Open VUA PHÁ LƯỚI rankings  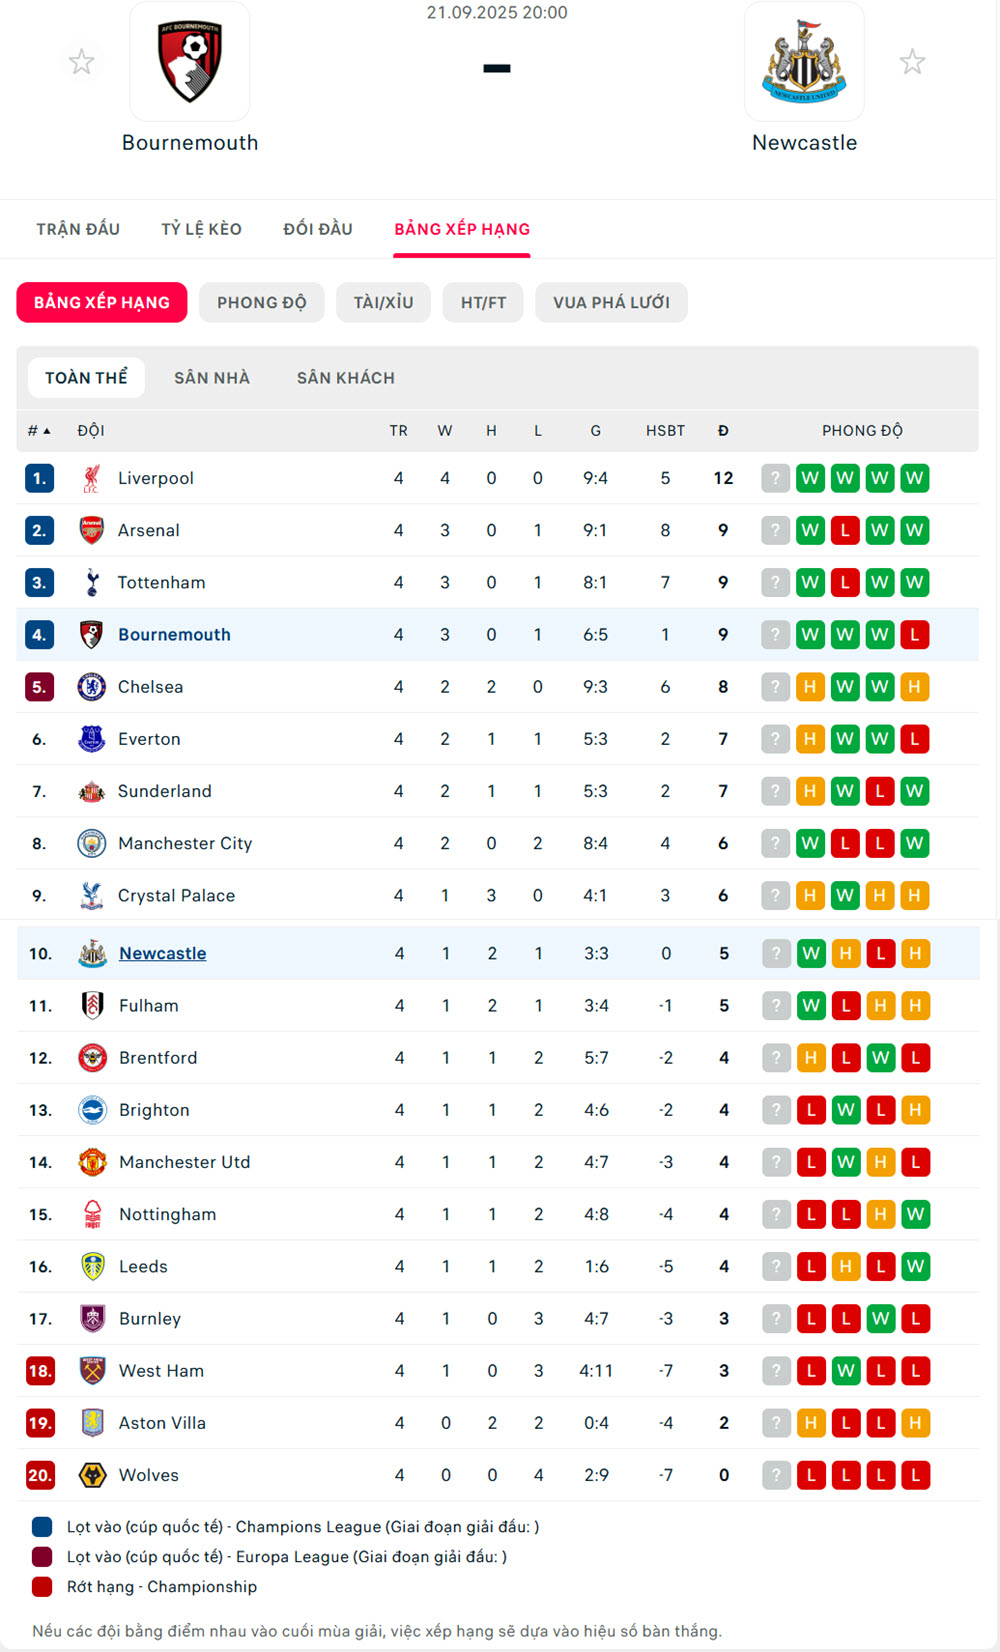click(611, 302)
